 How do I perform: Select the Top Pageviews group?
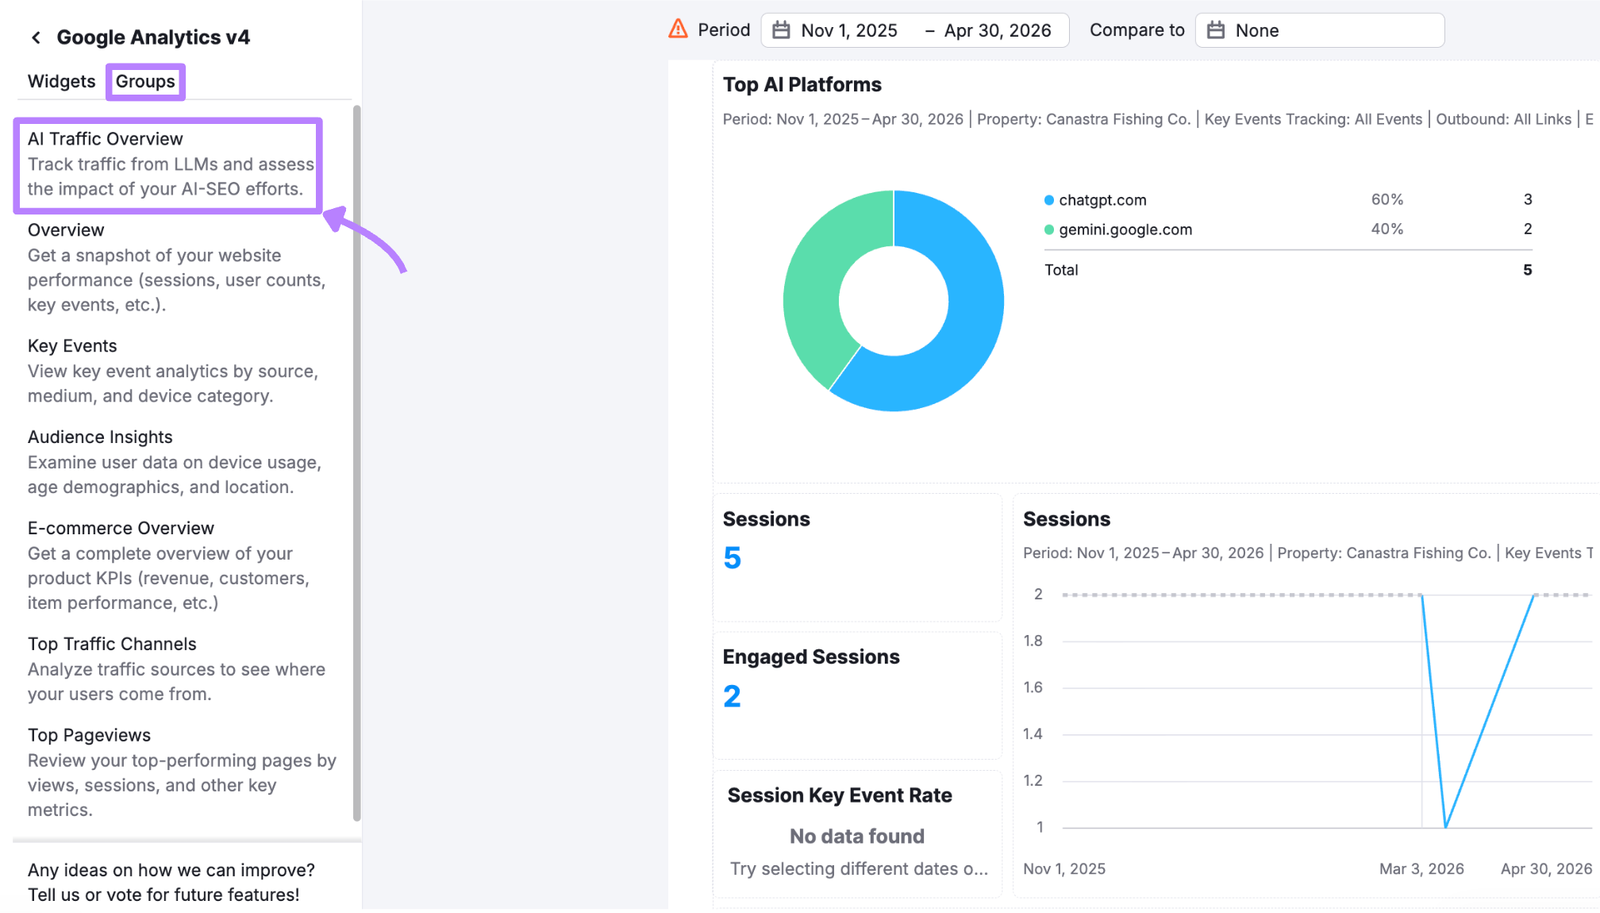182,772
